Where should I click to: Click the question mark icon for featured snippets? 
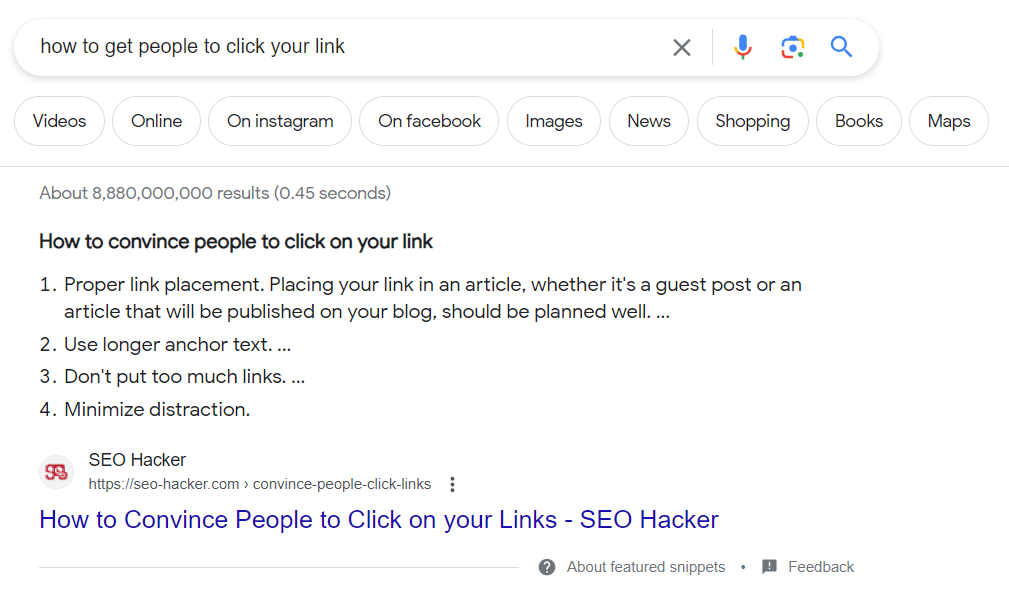pos(547,567)
